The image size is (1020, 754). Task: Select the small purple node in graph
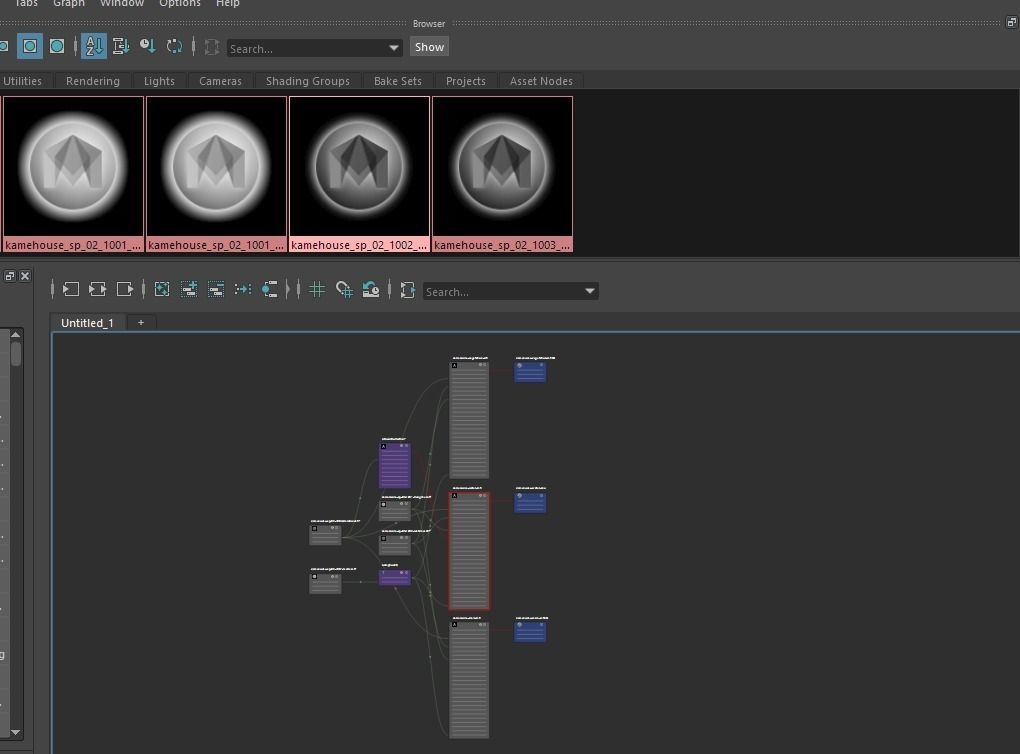395,577
